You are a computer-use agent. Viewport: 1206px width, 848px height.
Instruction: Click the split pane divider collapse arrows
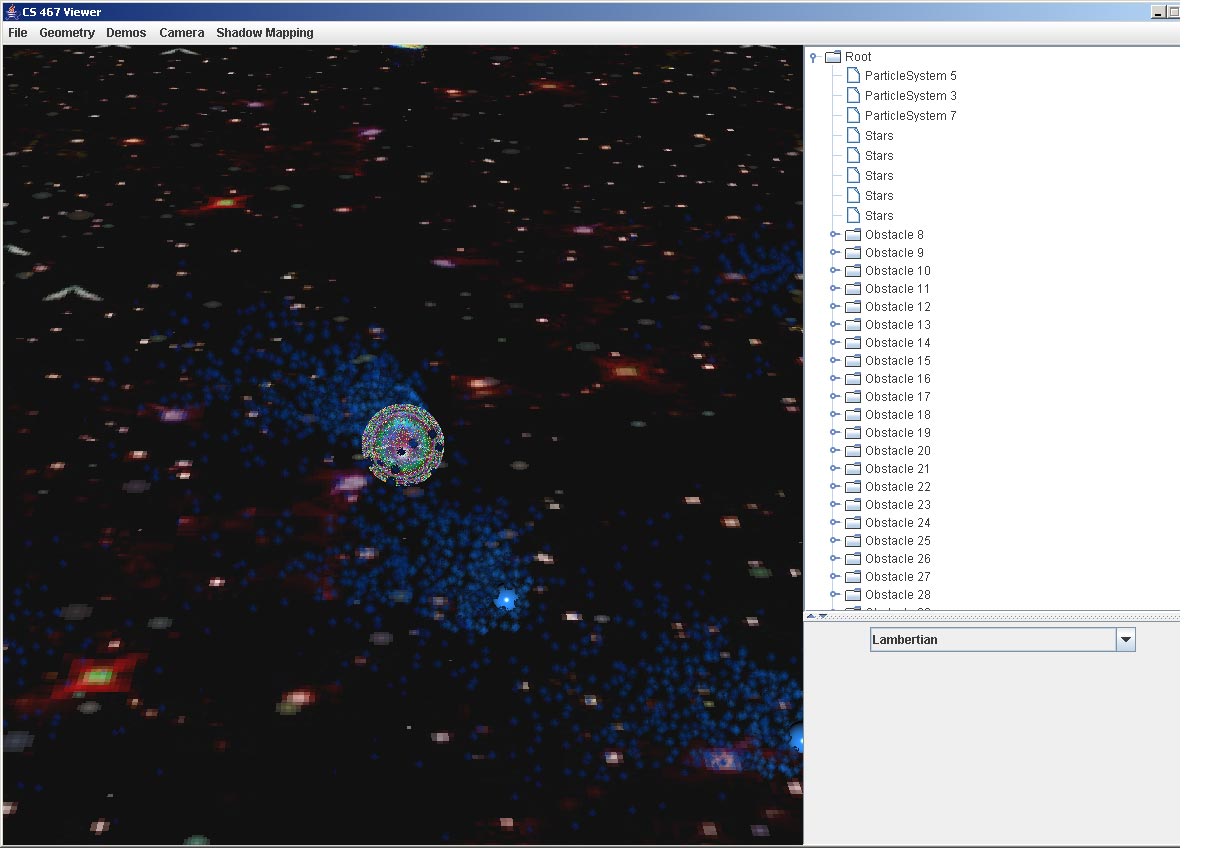pos(816,616)
